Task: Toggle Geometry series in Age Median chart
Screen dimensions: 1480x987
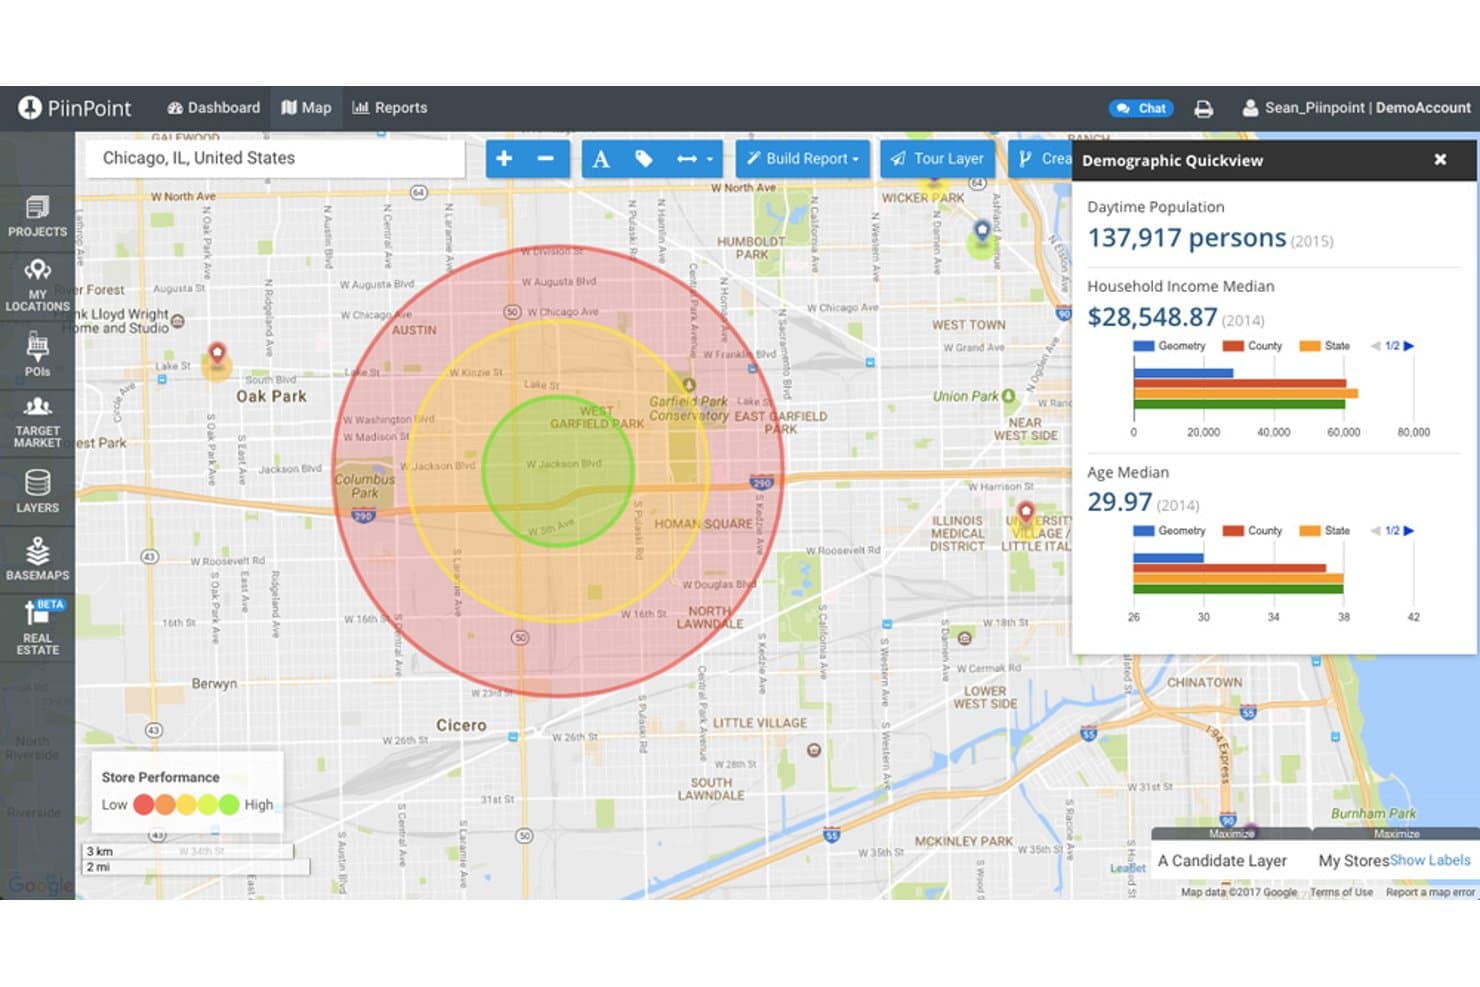Action: coord(1169,531)
